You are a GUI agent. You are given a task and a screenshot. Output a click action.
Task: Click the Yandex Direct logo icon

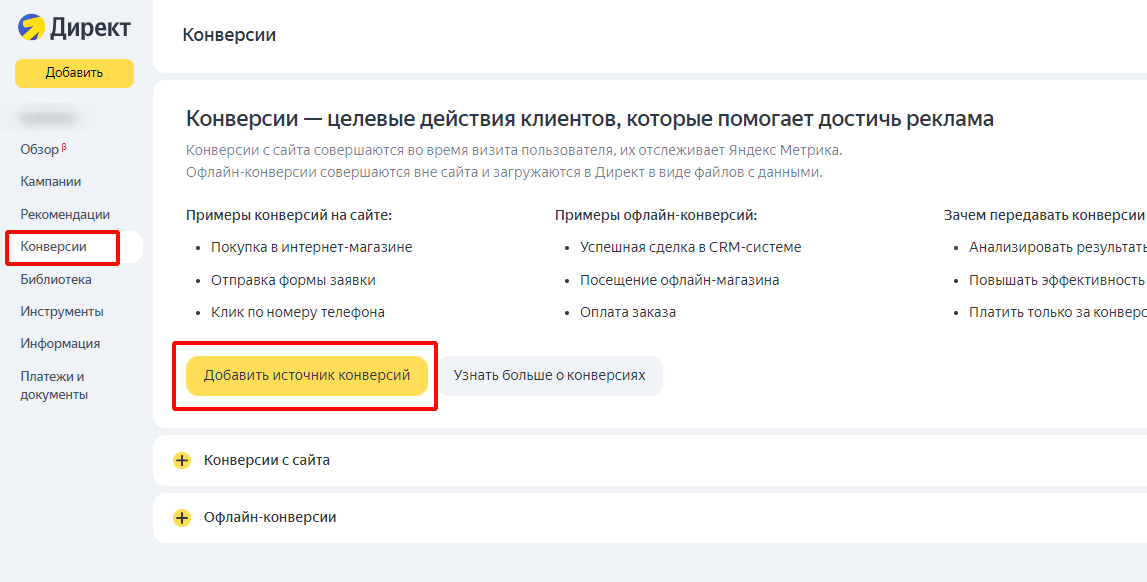pos(30,28)
